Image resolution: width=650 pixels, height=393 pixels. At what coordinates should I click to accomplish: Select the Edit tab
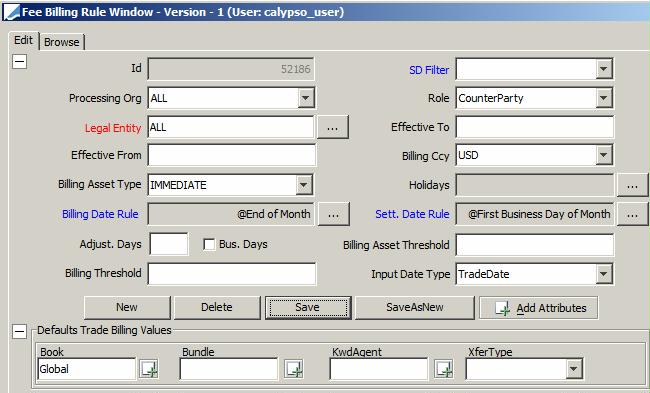point(23,40)
